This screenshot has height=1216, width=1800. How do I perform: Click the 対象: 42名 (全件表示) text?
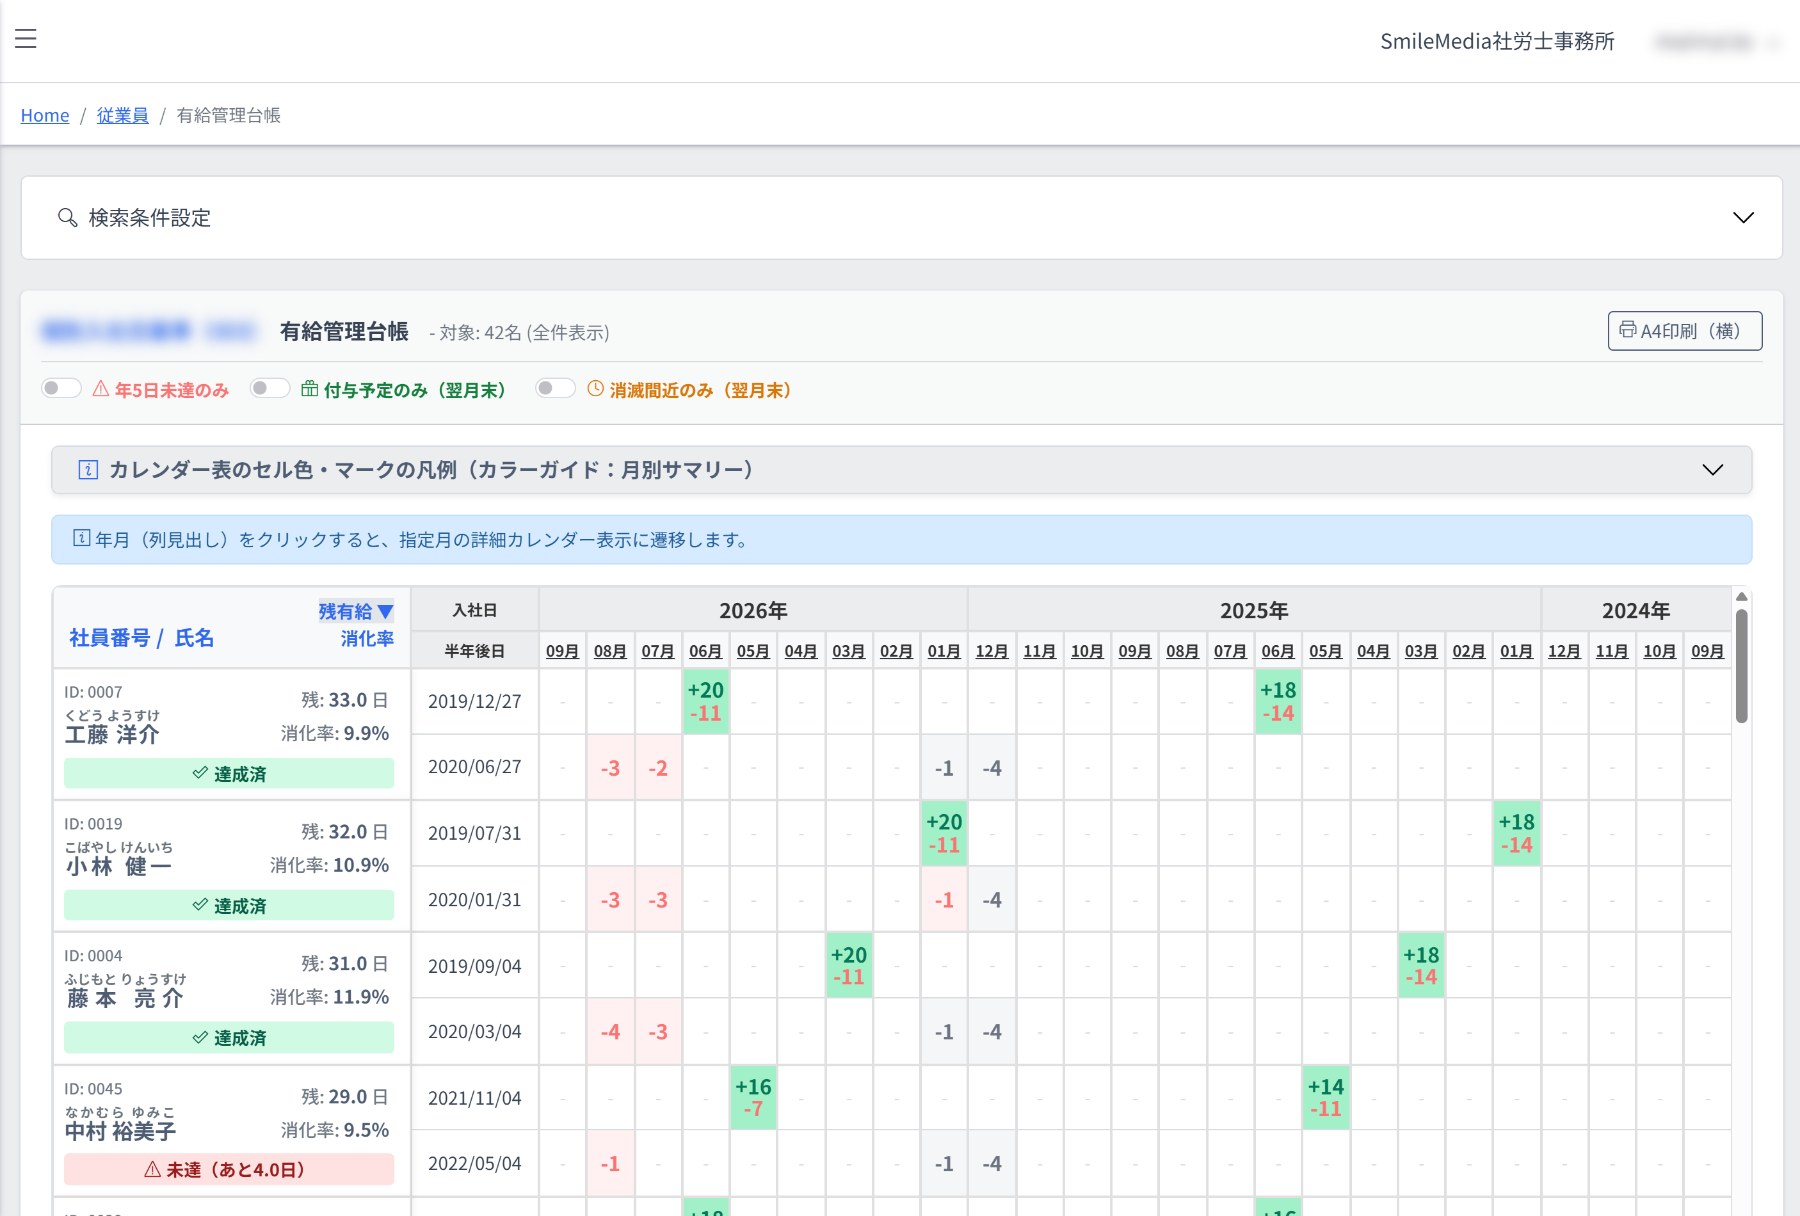point(524,332)
